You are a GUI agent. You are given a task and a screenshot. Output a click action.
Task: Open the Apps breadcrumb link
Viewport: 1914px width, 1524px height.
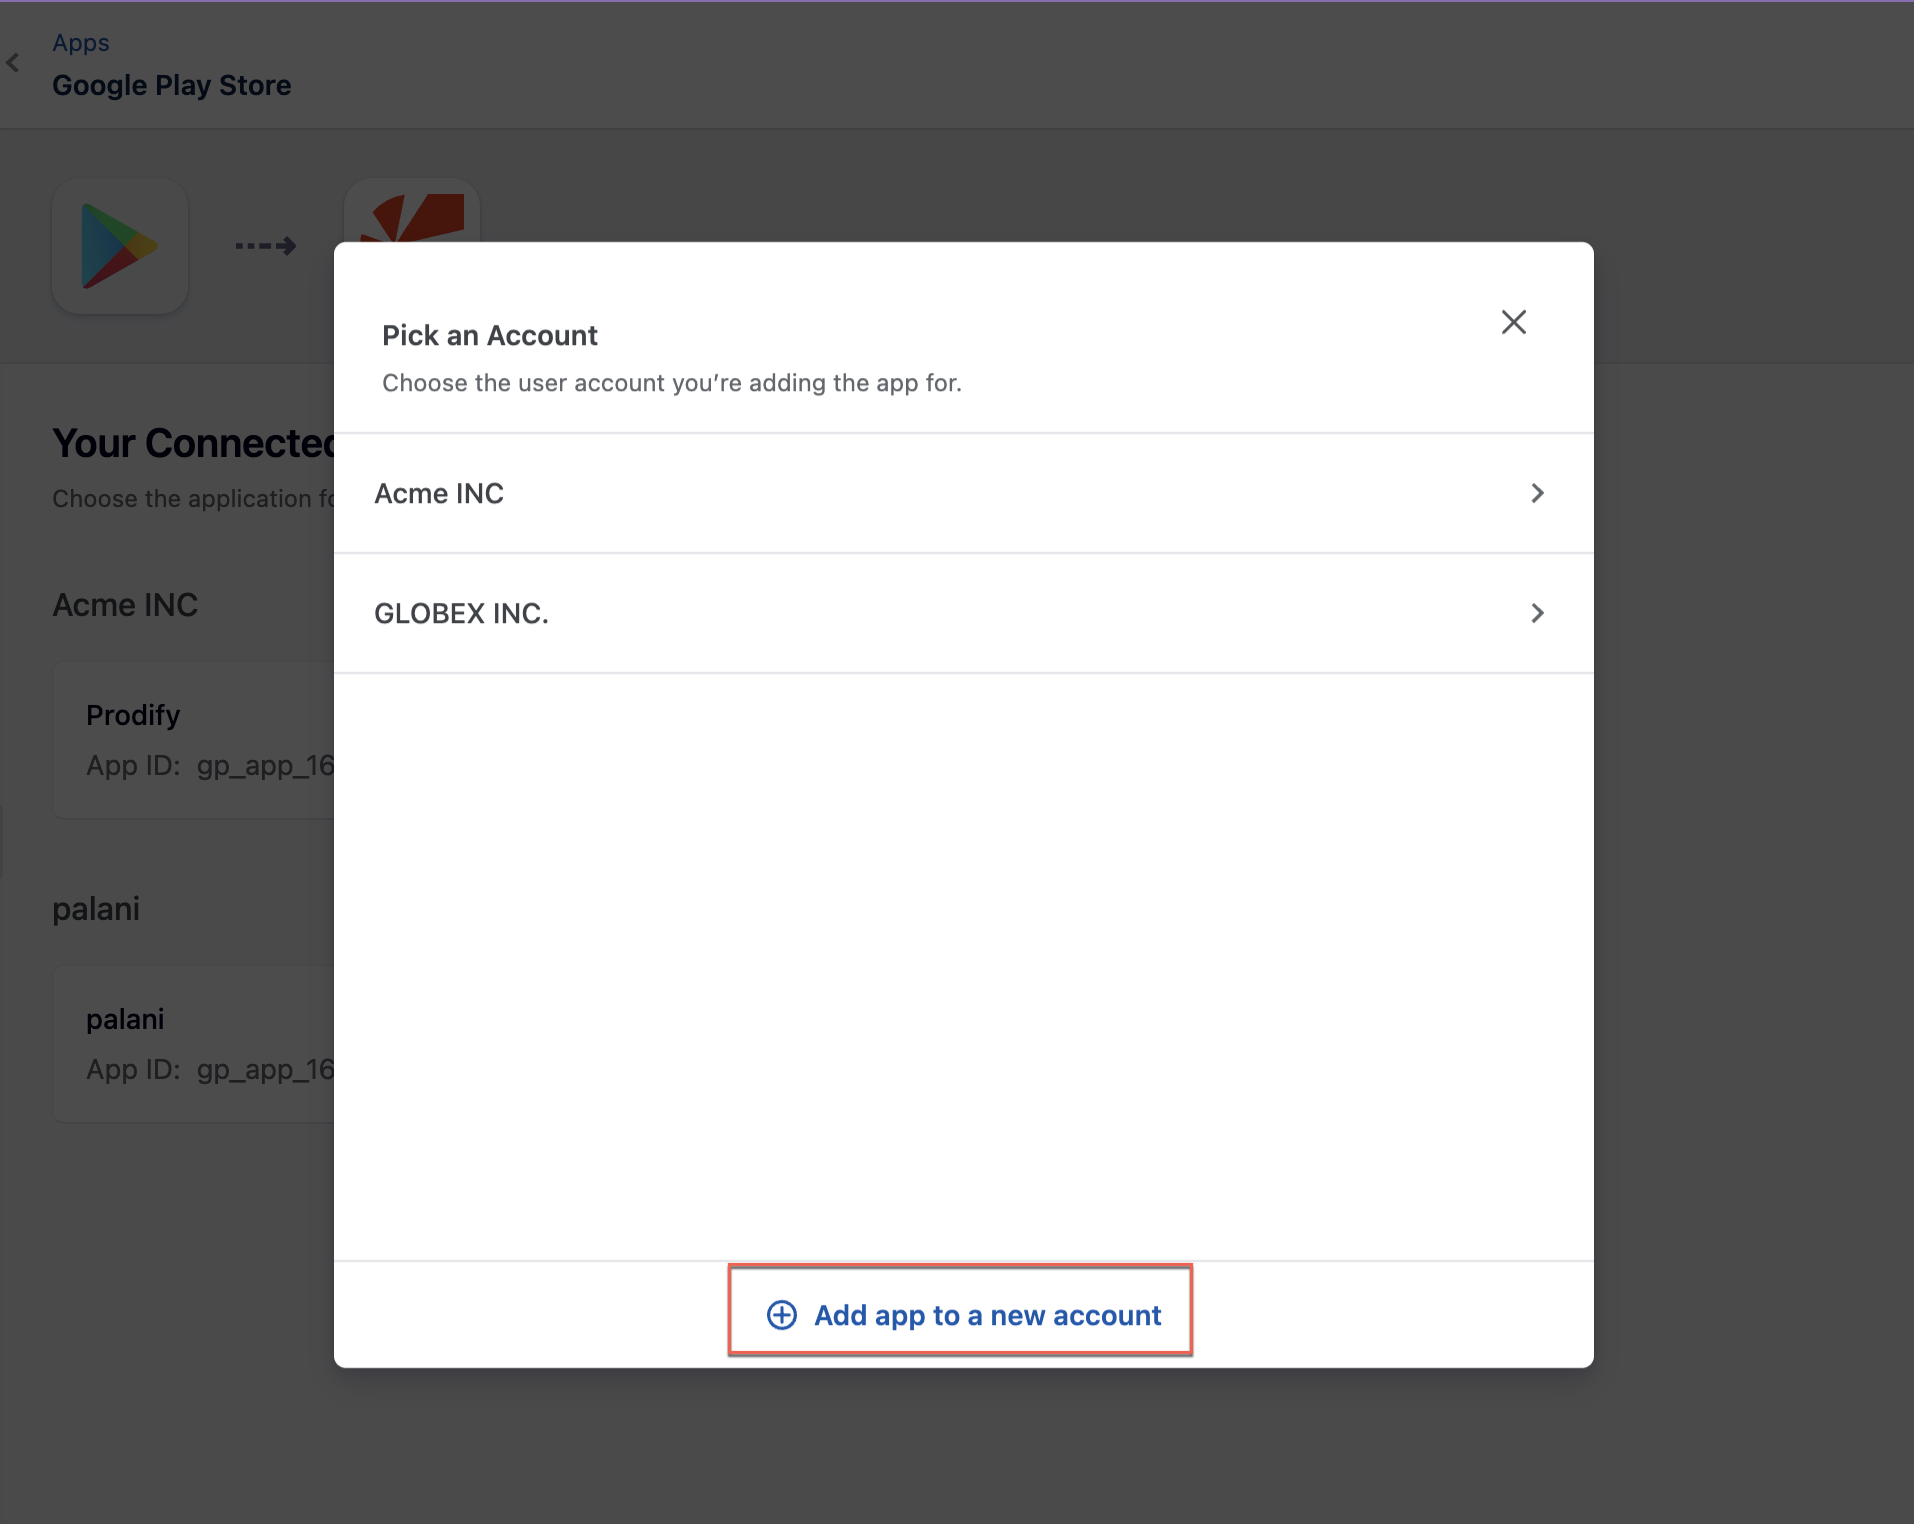(81, 42)
